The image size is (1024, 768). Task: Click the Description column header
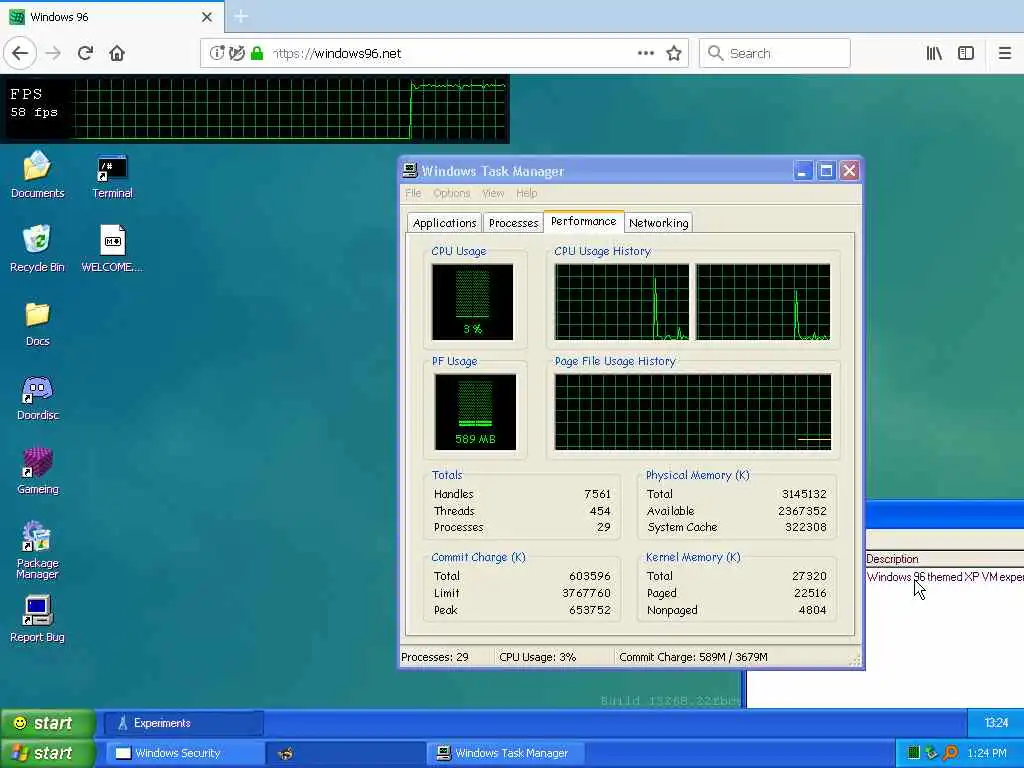click(944, 559)
